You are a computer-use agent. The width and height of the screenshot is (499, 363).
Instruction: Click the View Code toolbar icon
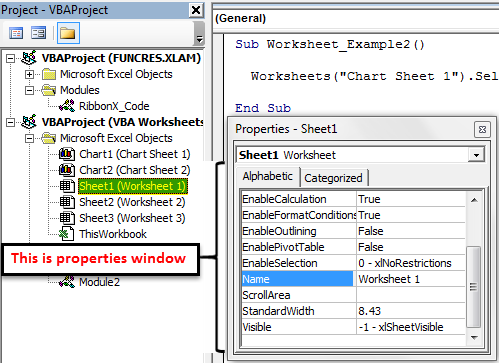(16, 33)
